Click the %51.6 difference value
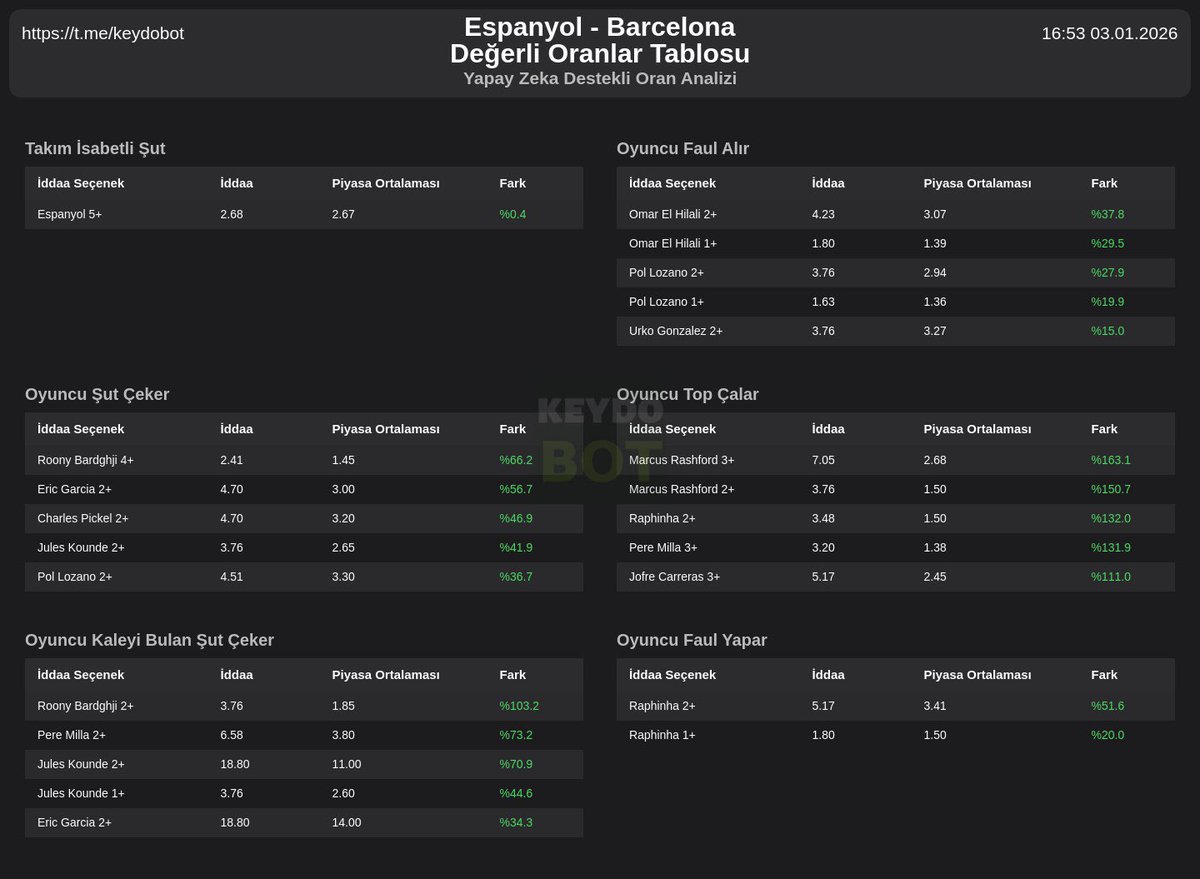The height and width of the screenshot is (879, 1200). (x=1107, y=706)
